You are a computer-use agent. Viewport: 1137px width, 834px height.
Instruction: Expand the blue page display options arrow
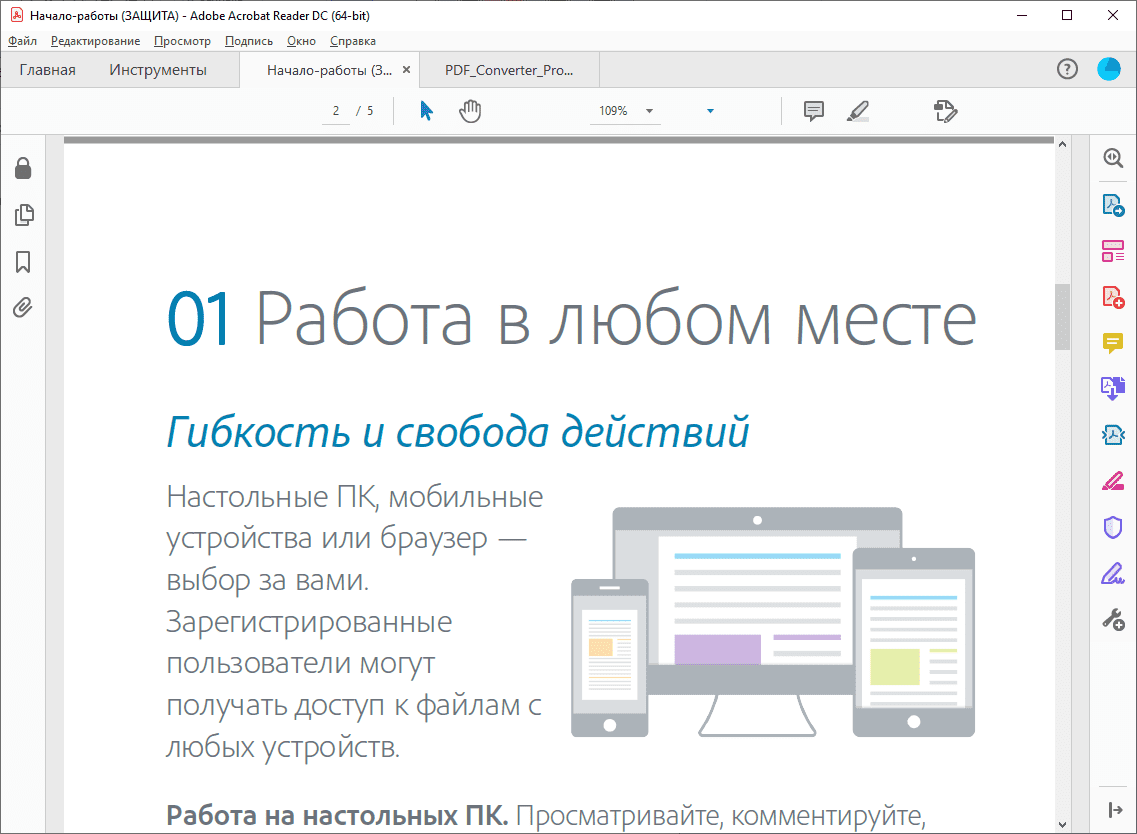(x=710, y=111)
